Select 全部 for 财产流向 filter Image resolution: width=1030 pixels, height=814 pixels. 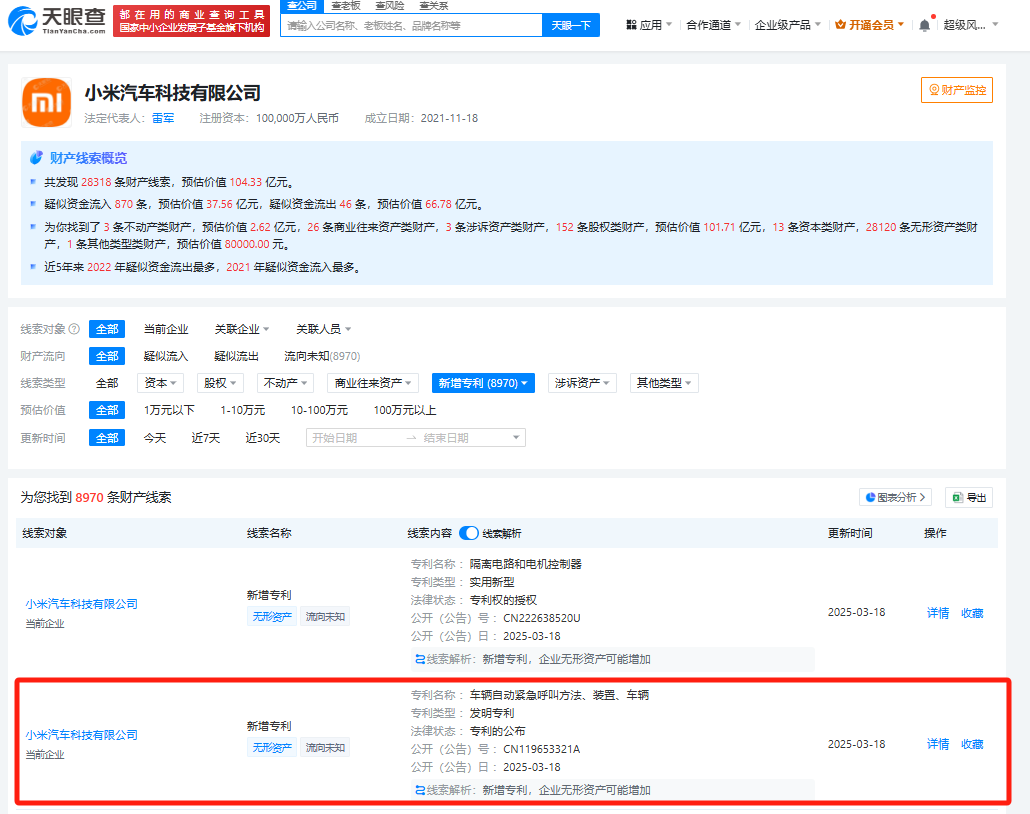pos(107,356)
